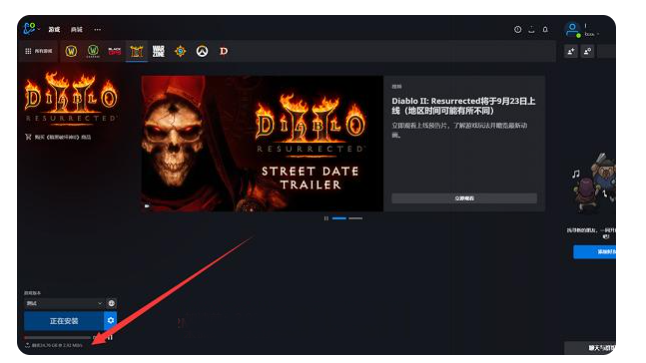Click the installation progress bar
Image resolution: width=646 pixels, height=363 pixels.
click(x=57, y=337)
